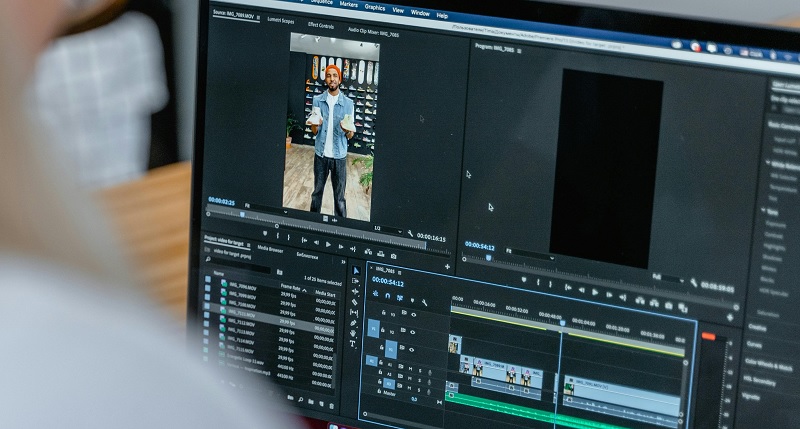The height and width of the screenshot is (429, 800).
Task: Add a marker in the timeline header
Action: pos(412,300)
